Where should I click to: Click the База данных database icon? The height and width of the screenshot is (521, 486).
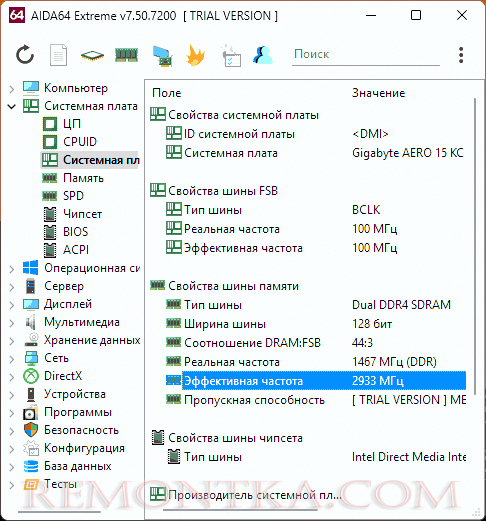(x=31, y=466)
